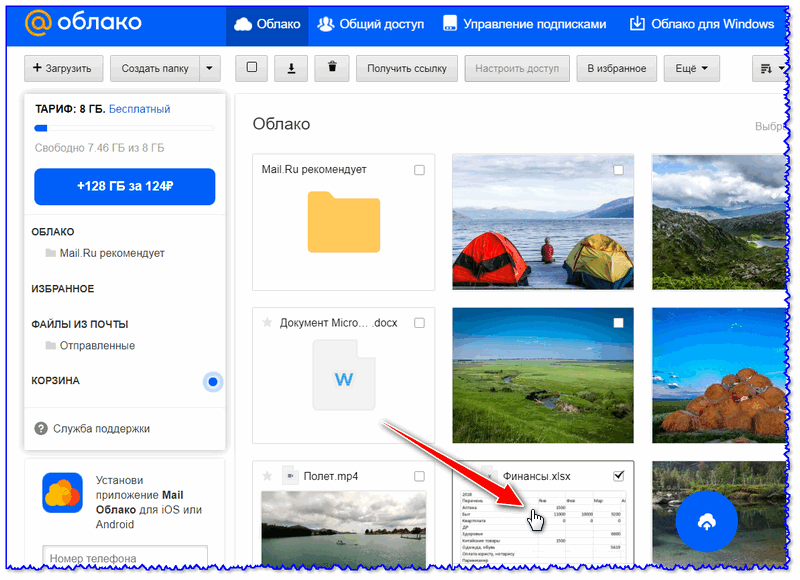Click the round blue cloud upload button

pos(707,521)
